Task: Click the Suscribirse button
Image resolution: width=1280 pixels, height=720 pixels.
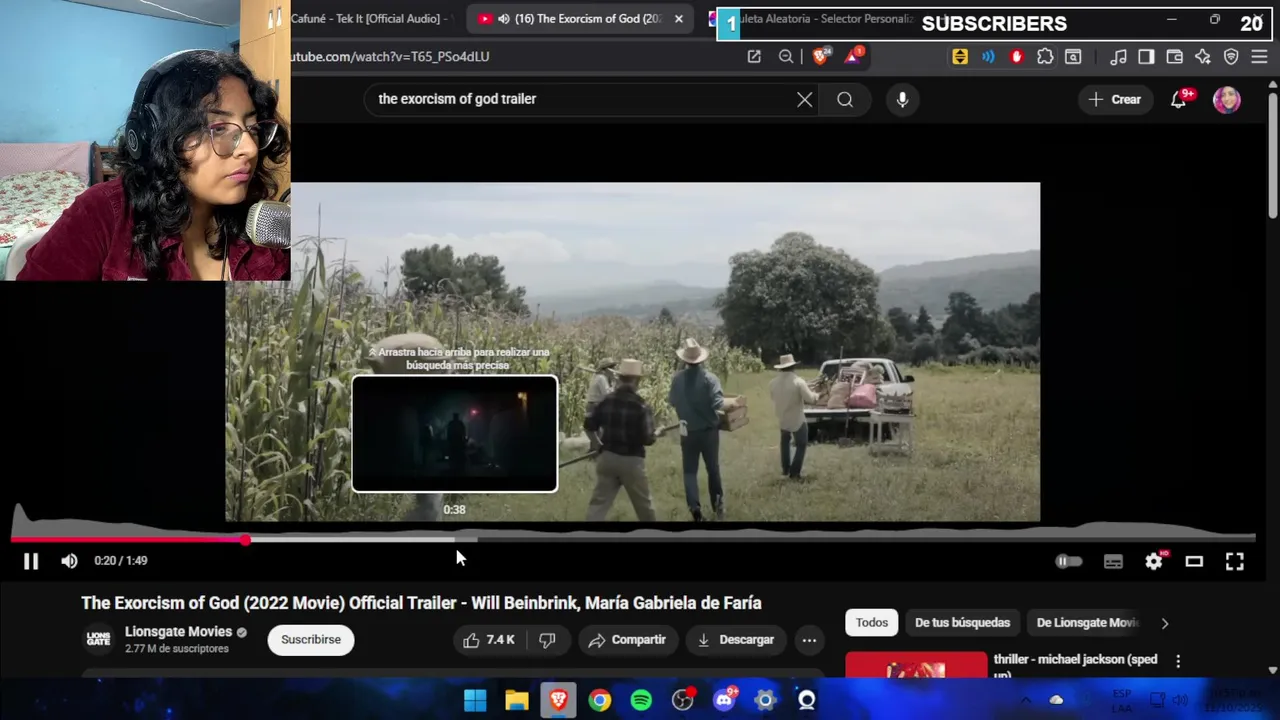Action: tap(311, 640)
